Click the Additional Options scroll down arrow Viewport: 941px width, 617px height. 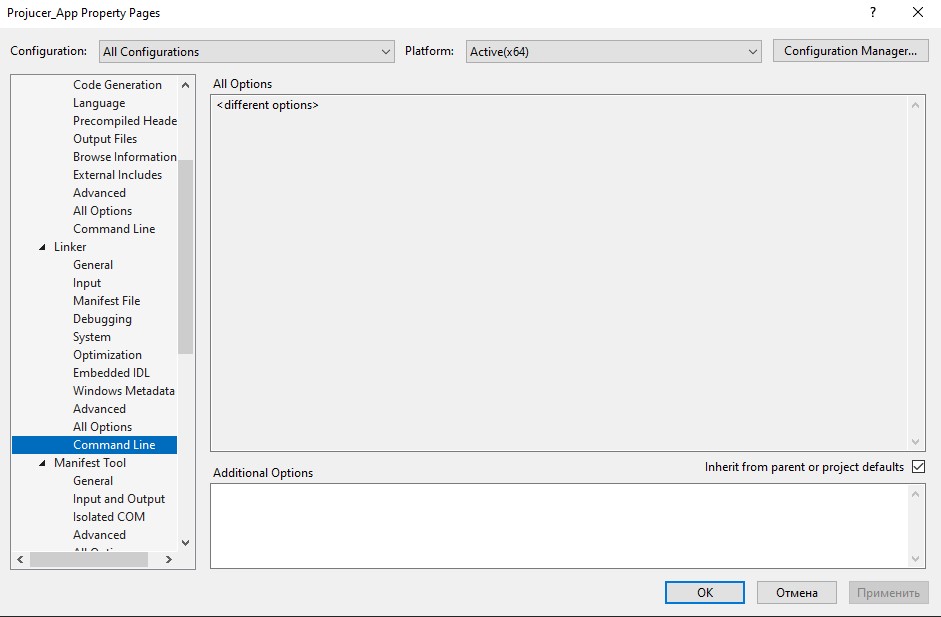(915, 559)
